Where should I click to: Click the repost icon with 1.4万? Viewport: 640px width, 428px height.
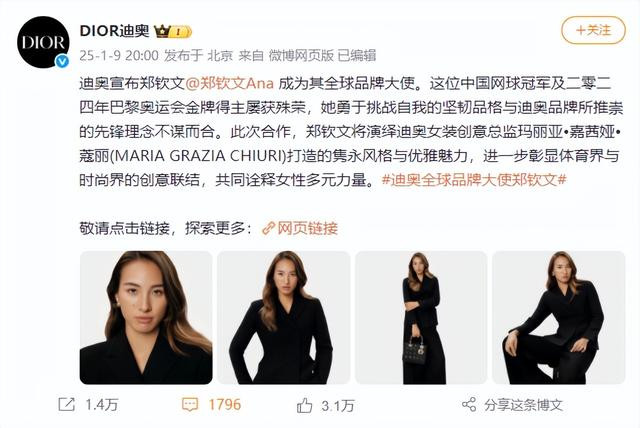point(67,404)
